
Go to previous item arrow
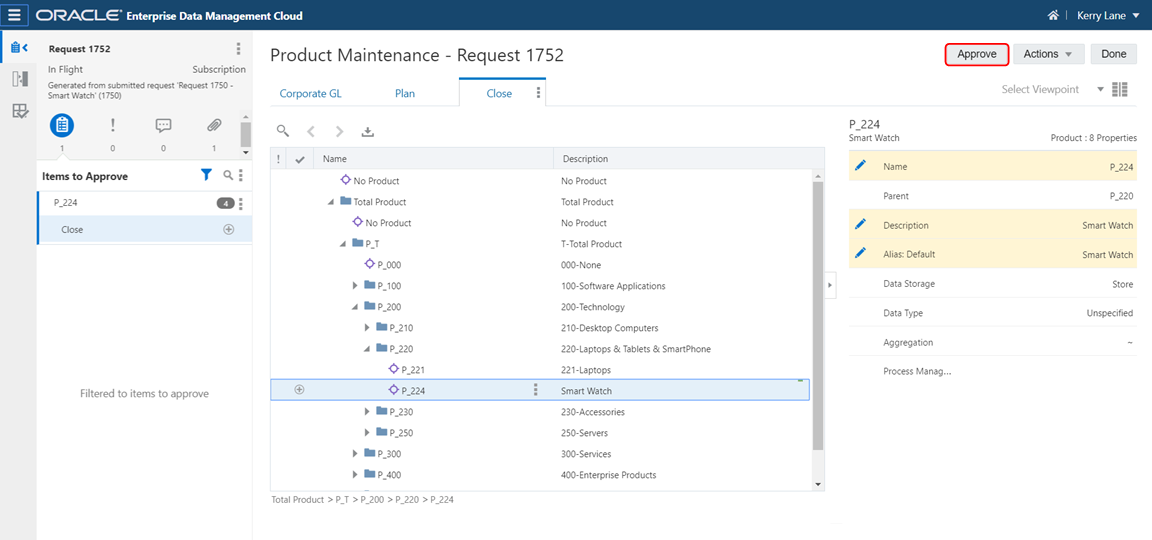311,132
